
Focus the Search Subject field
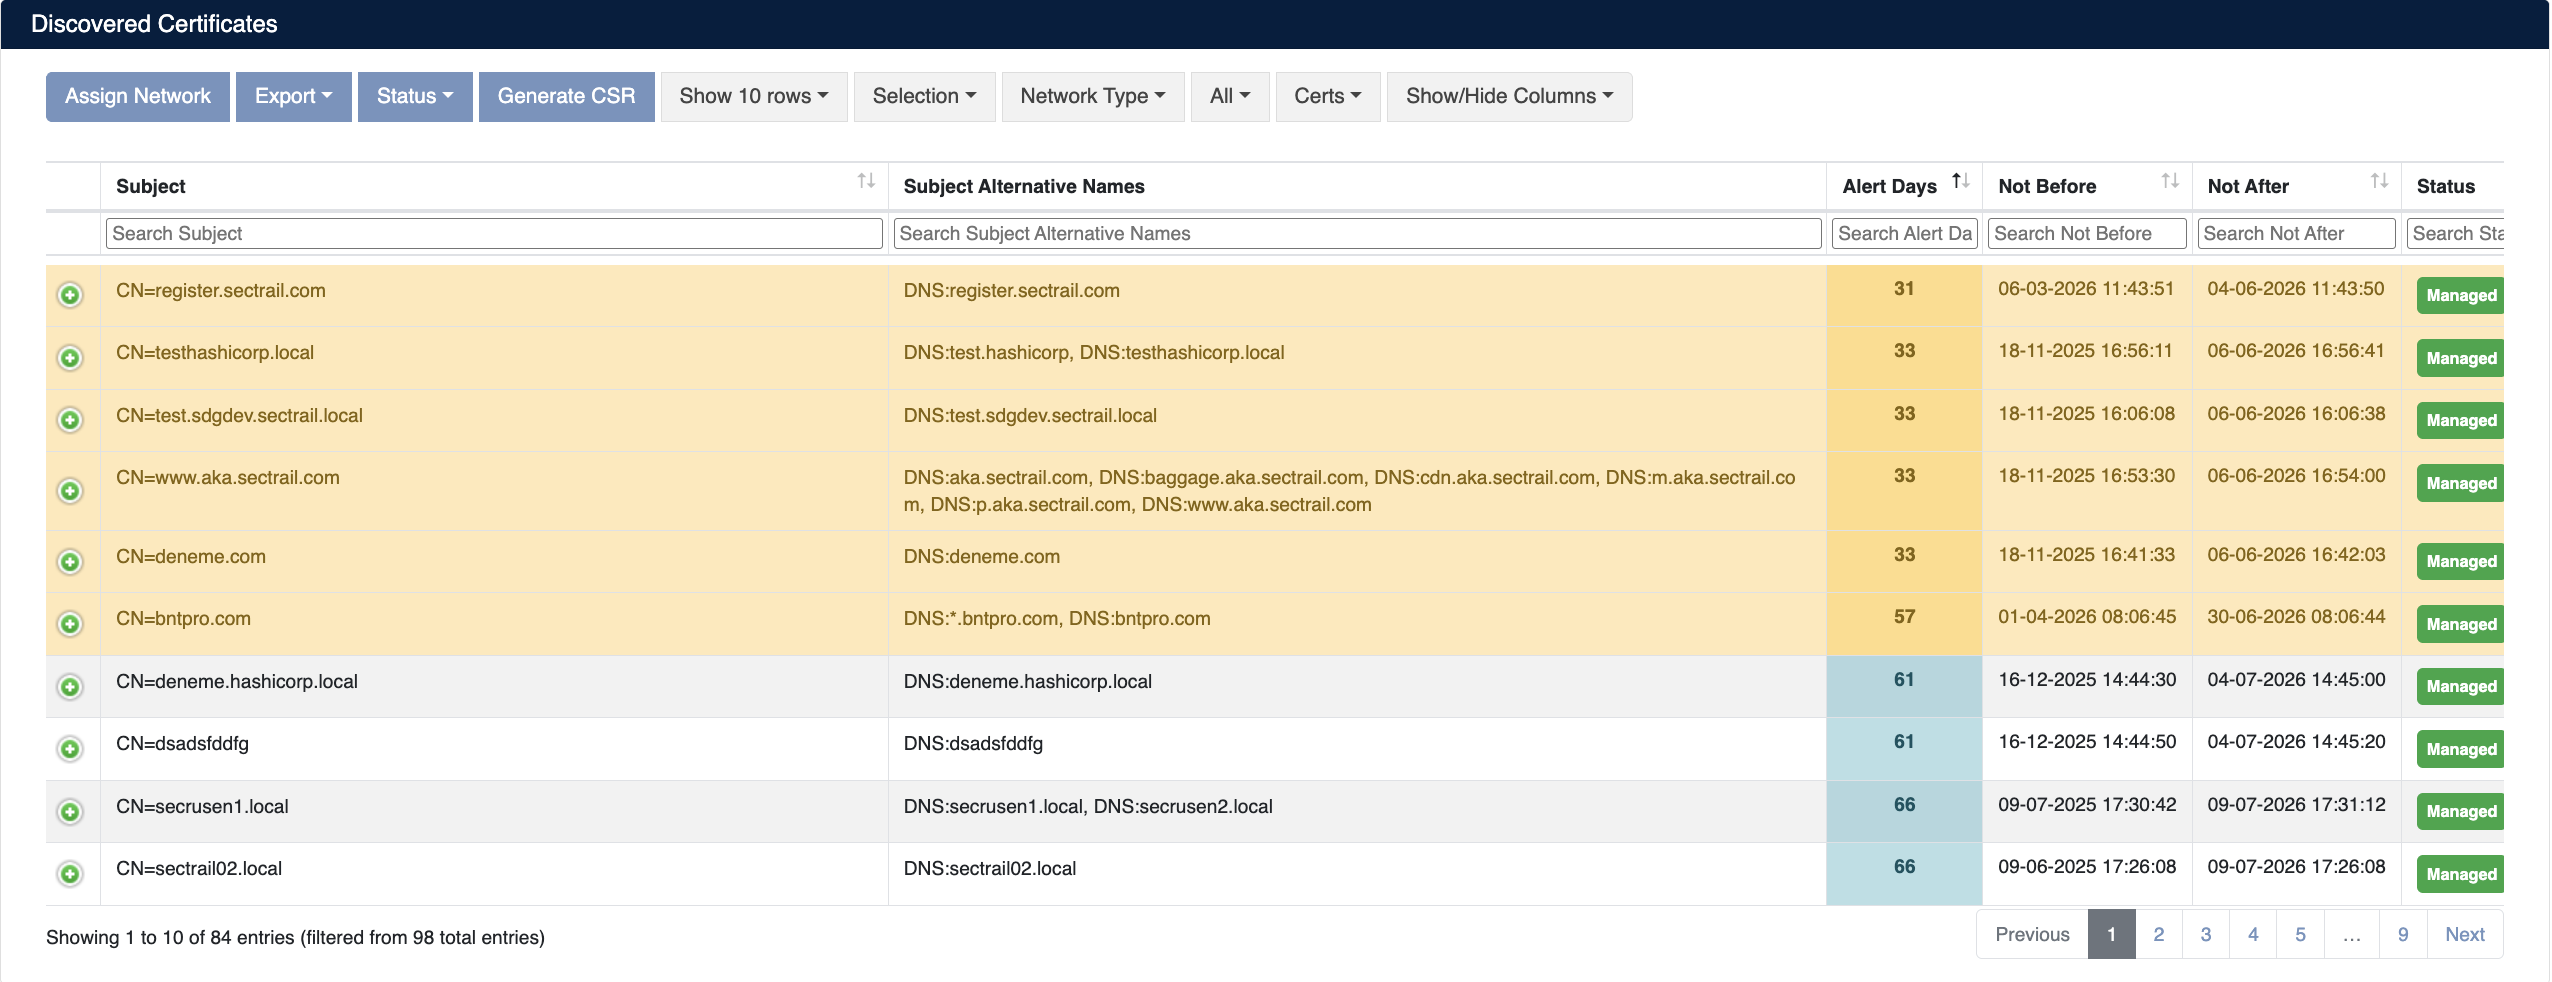(x=494, y=233)
